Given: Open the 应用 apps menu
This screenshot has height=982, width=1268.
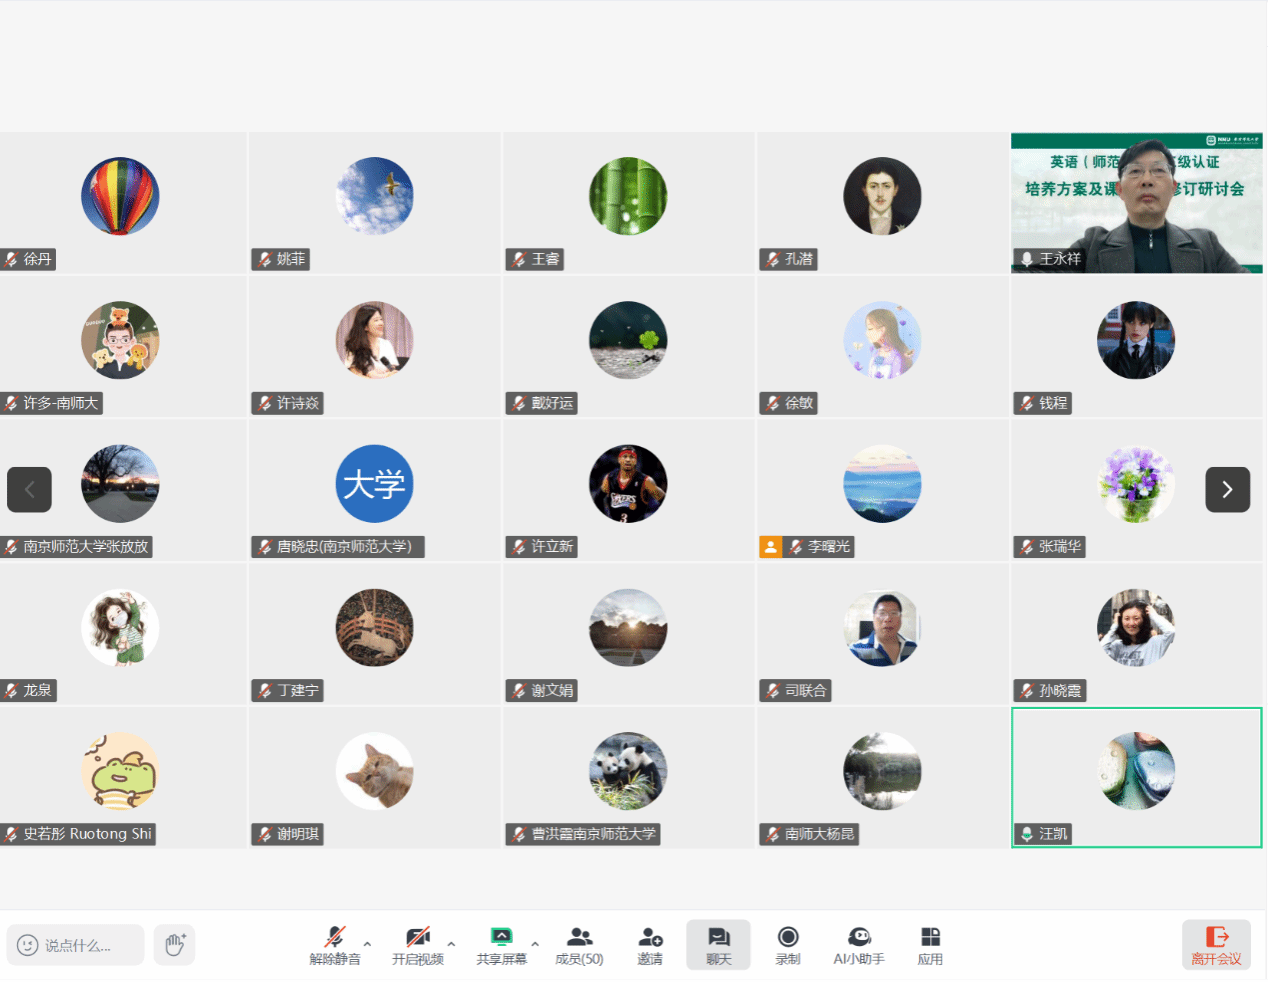Looking at the screenshot, I should (930, 945).
